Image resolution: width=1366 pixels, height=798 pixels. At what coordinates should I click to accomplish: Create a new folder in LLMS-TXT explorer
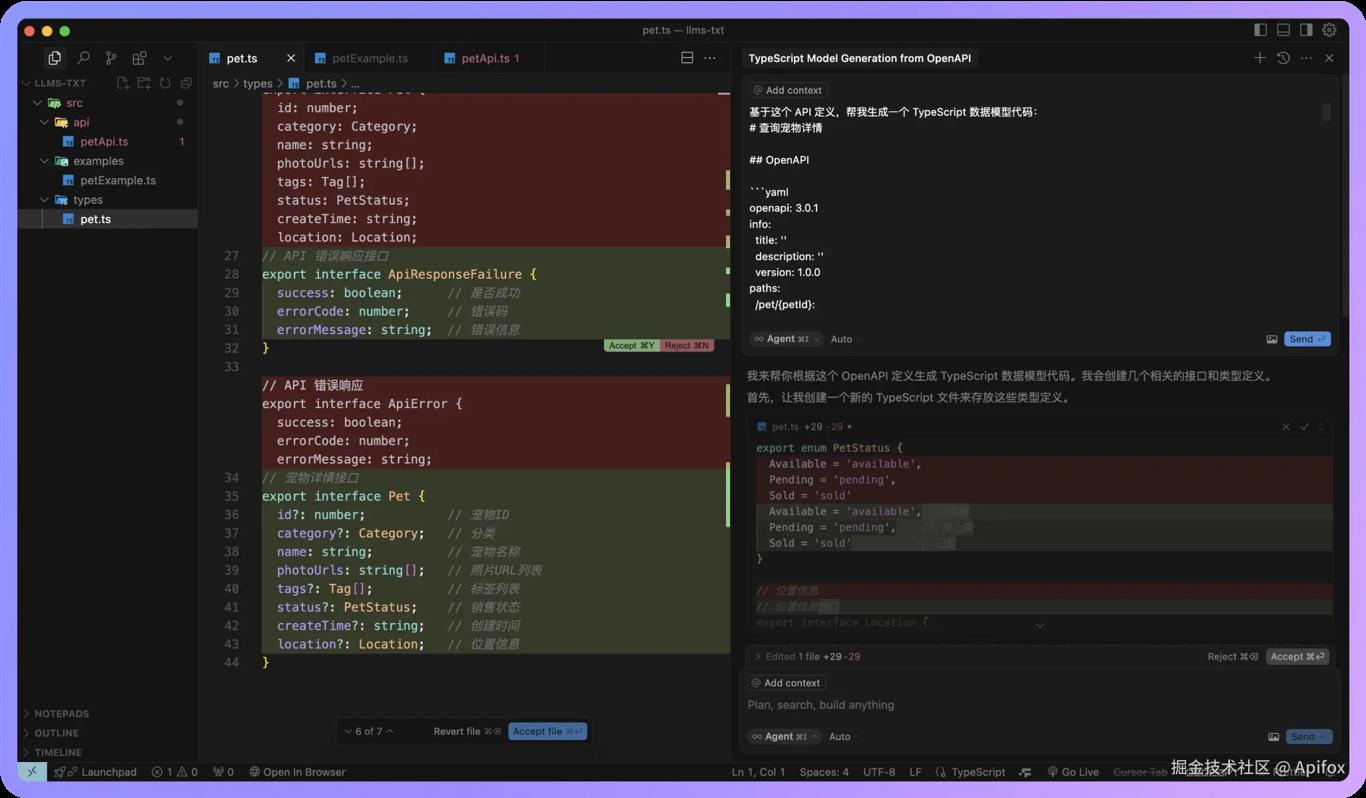pyautogui.click(x=144, y=83)
